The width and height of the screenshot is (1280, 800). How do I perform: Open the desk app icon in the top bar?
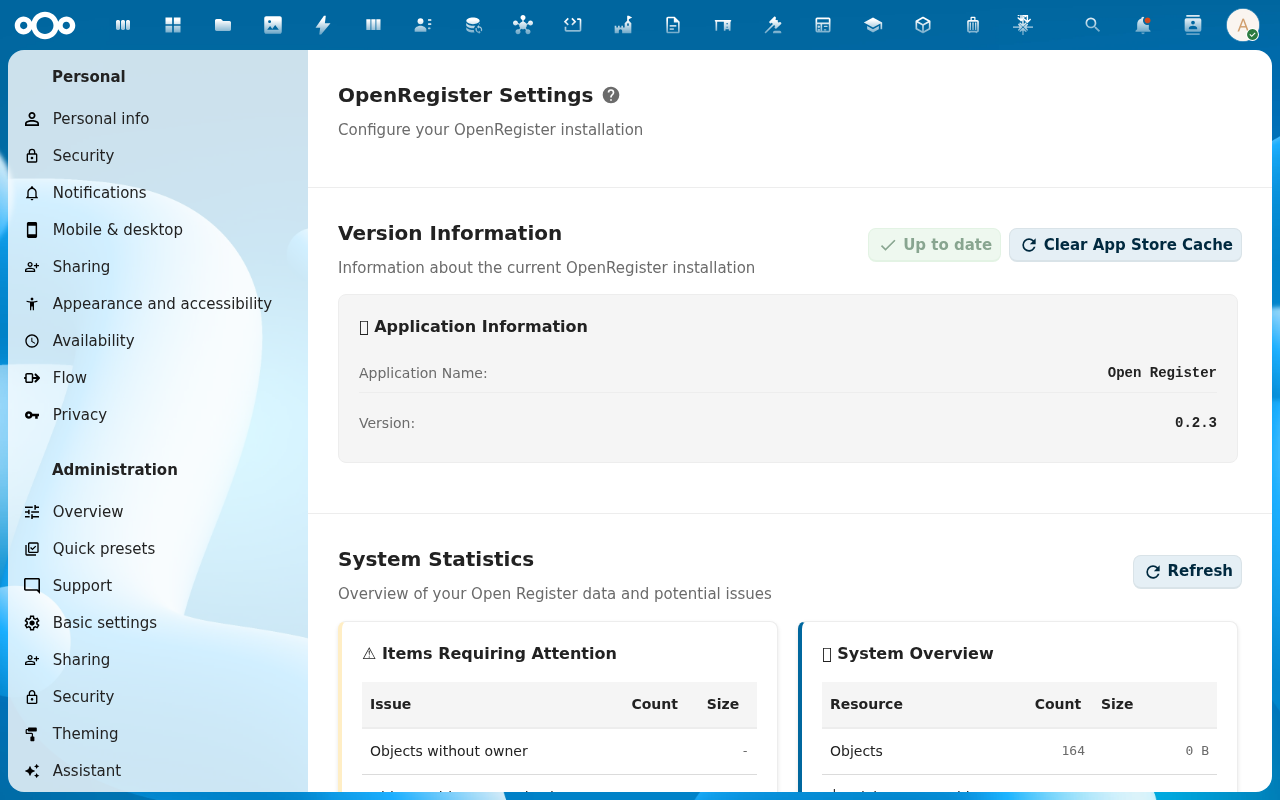[x=723, y=25]
